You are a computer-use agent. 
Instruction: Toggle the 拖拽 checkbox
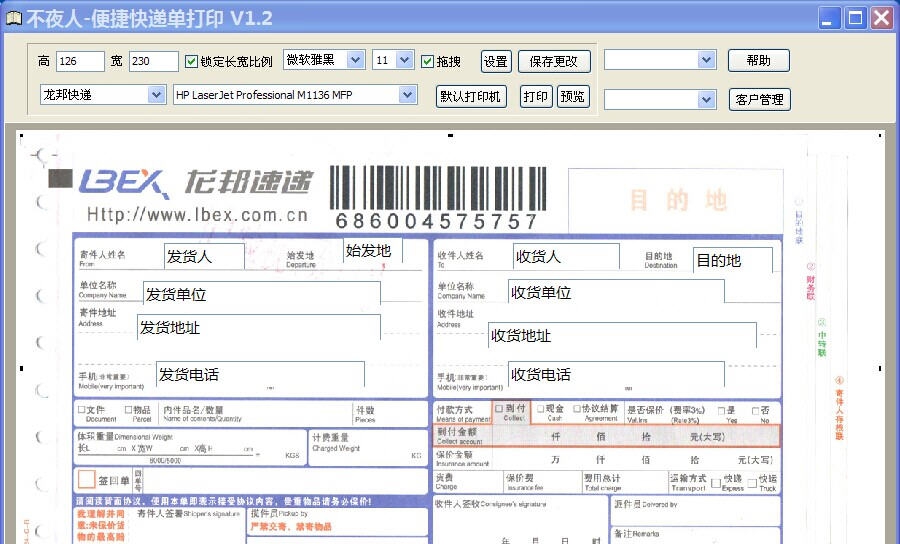coord(427,61)
